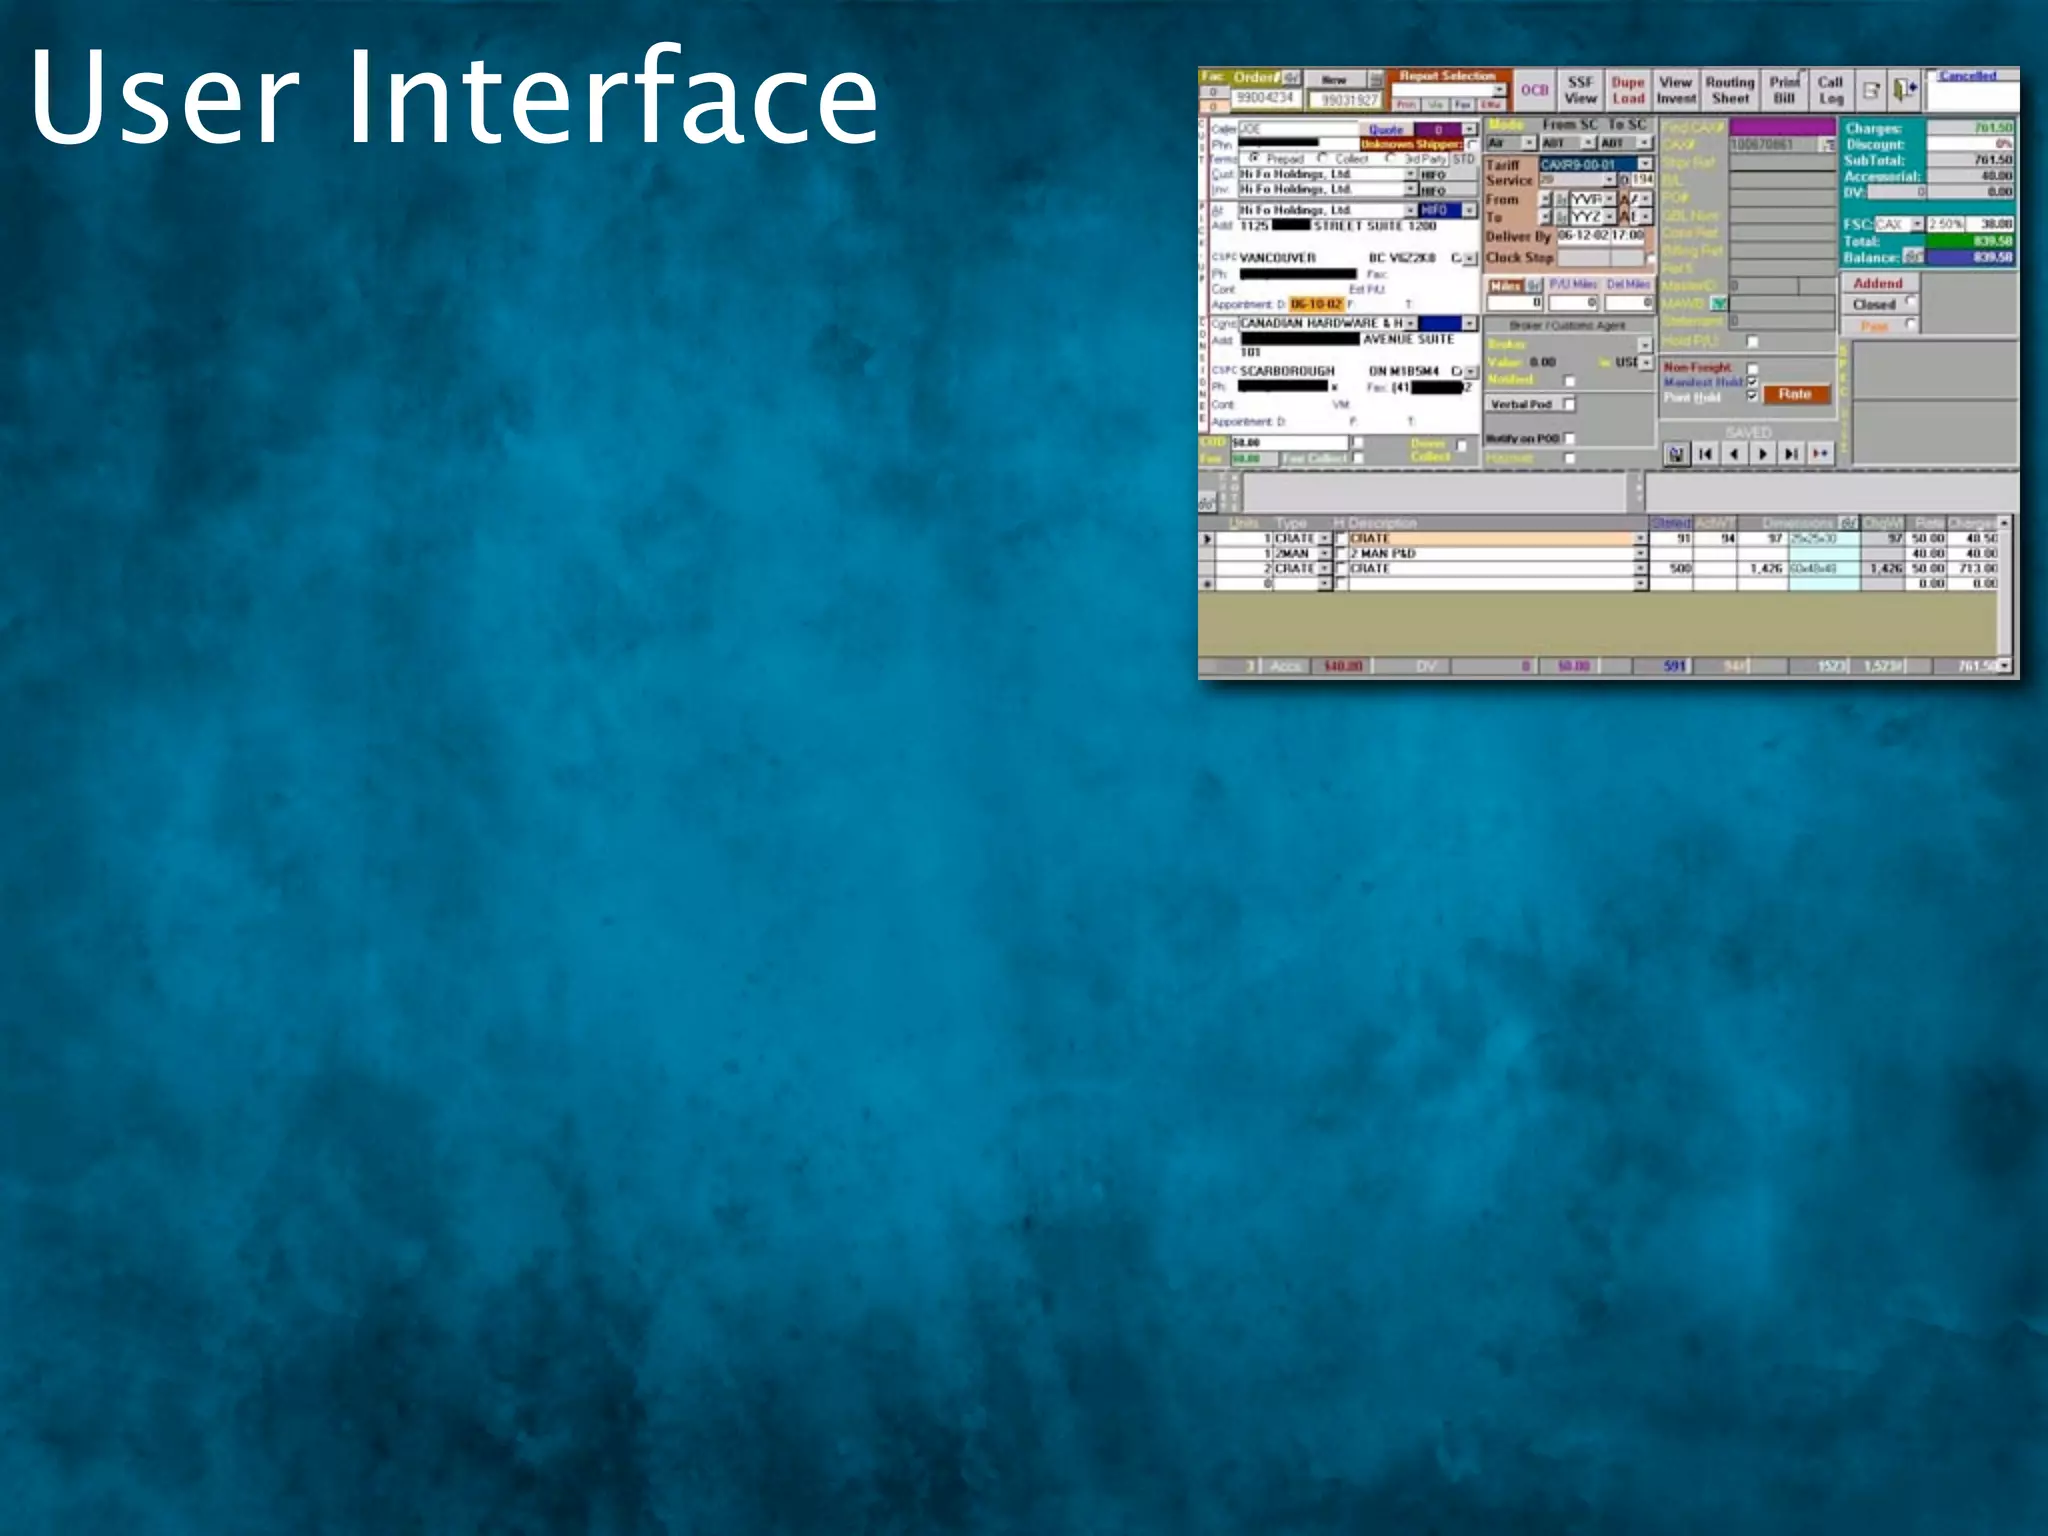Click the Addend button
The image size is (2048, 1536).
[1877, 284]
